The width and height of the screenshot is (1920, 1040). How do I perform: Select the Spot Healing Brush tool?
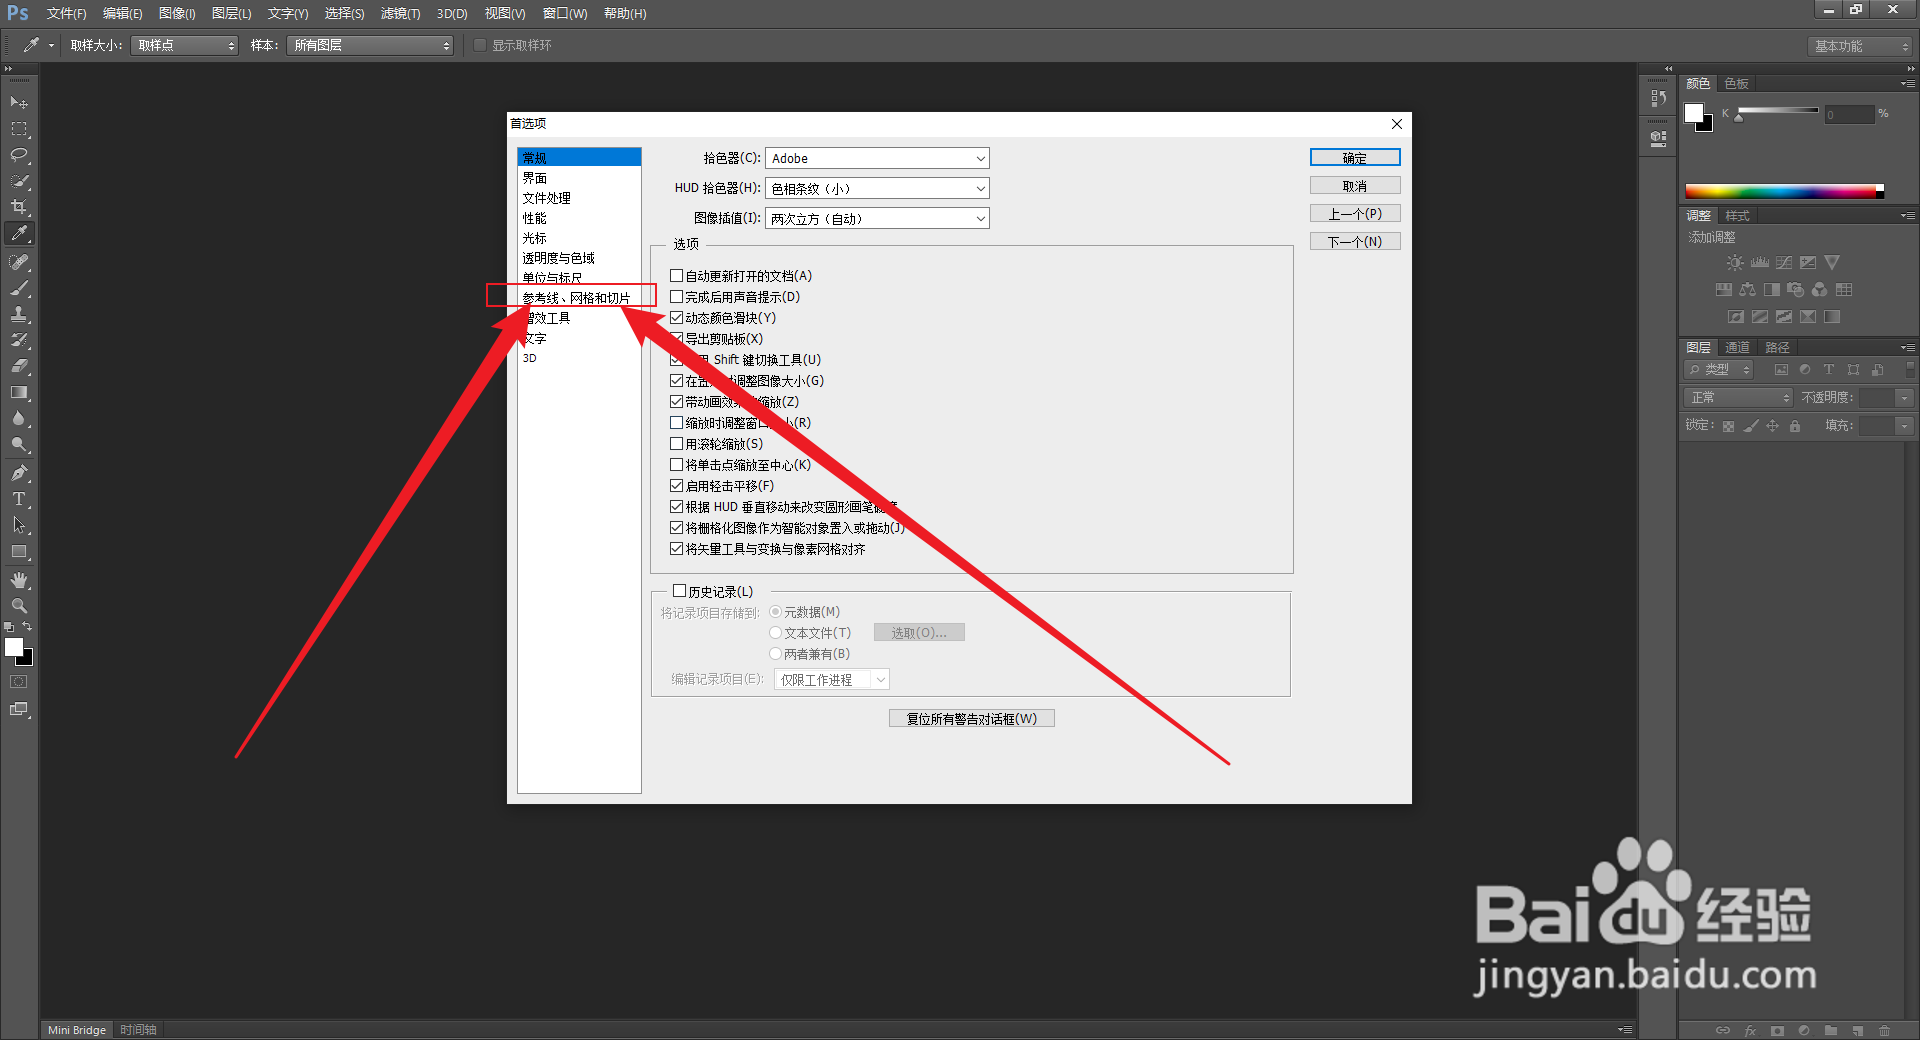[x=19, y=262]
